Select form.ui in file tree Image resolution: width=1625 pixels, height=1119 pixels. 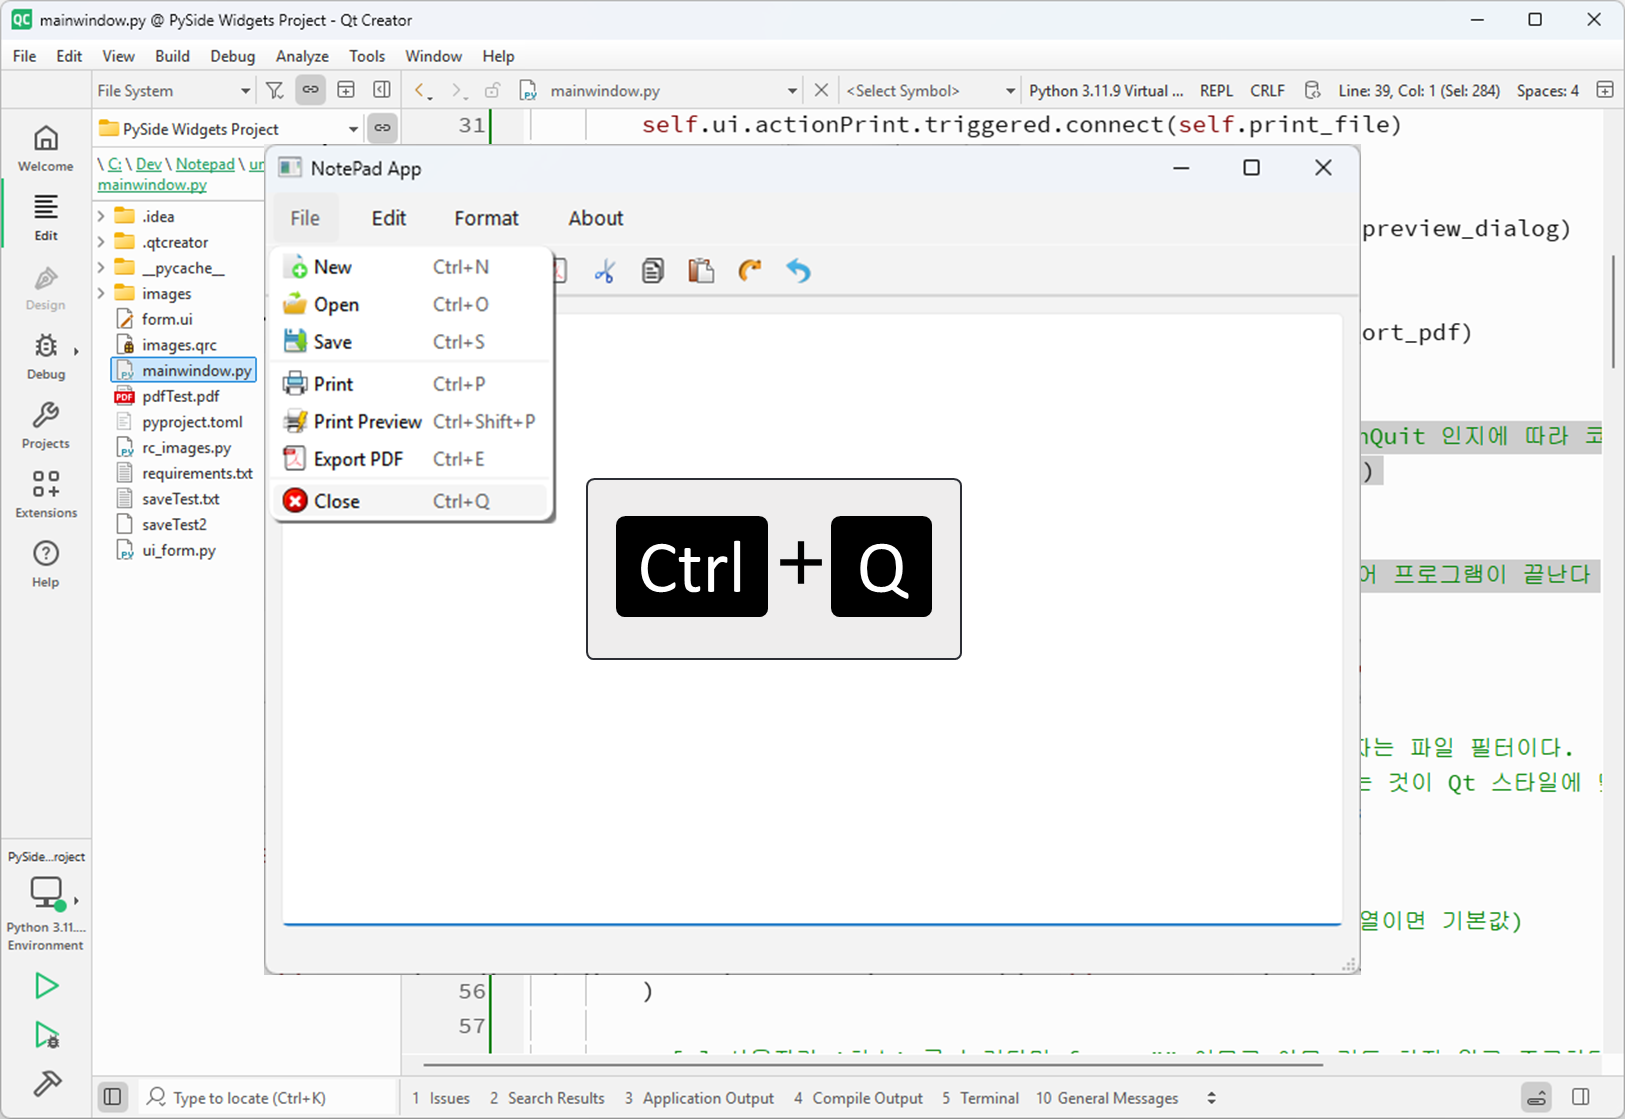click(x=167, y=319)
